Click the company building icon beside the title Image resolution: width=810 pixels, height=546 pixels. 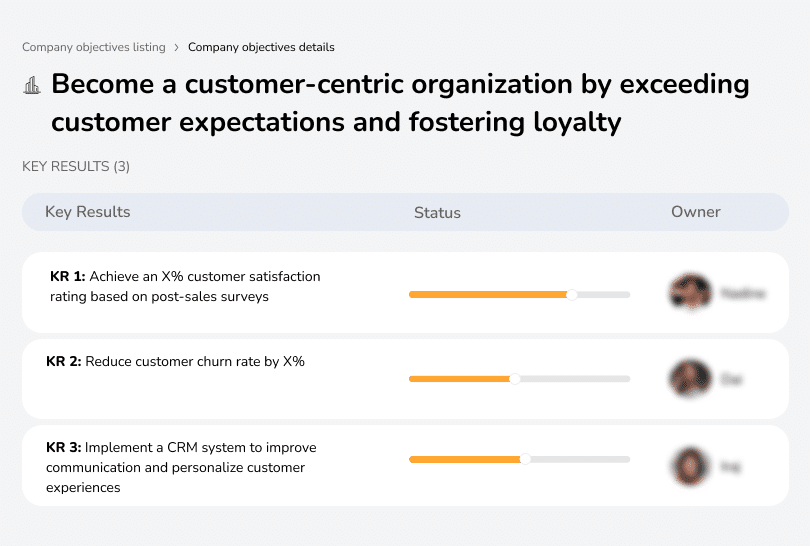point(32,86)
